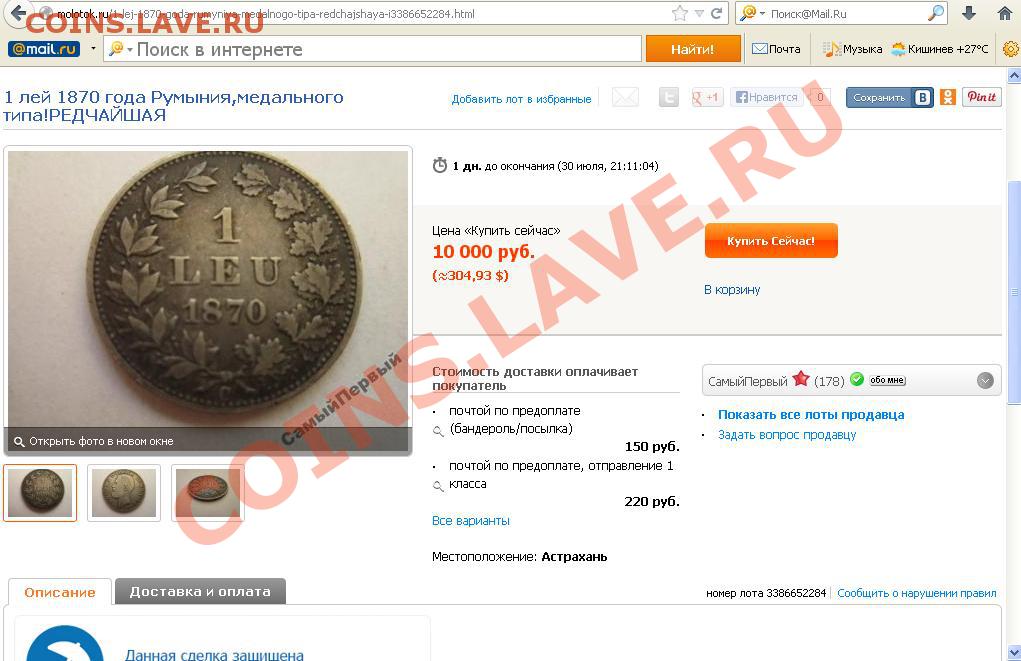The height and width of the screenshot is (661, 1021).
Task: Pin the lot with Pinit button
Action: [x=981, y=97]
